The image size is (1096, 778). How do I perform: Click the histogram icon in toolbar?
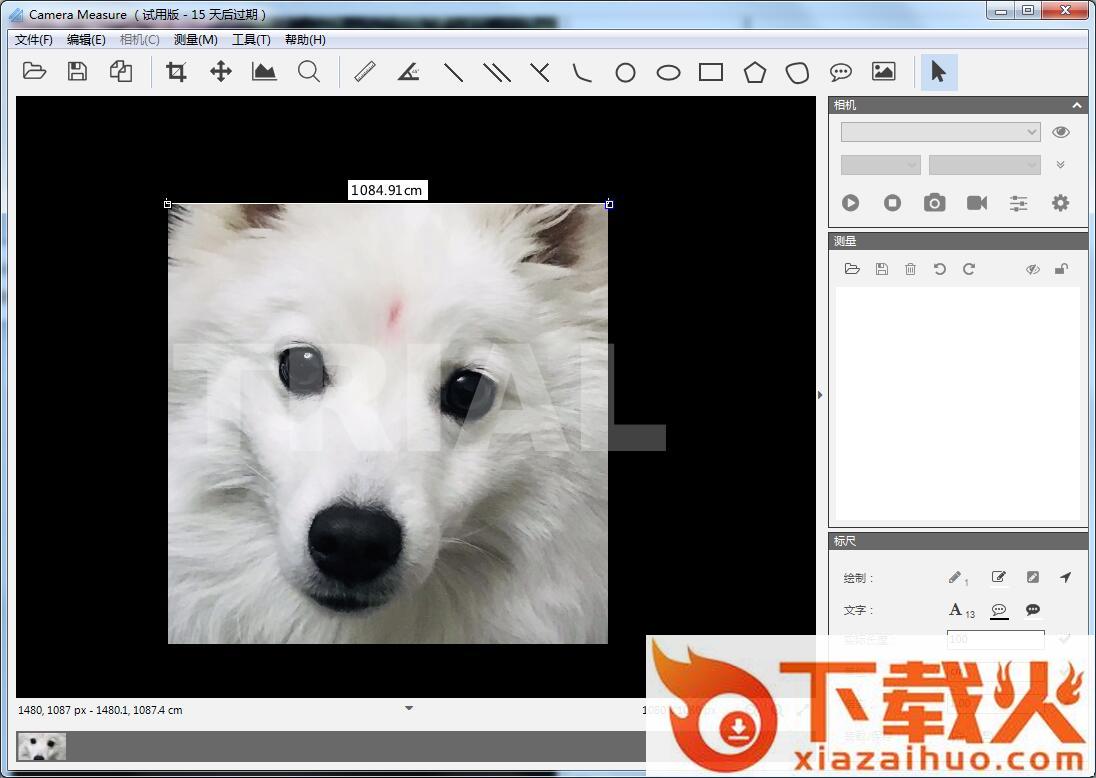264,72
